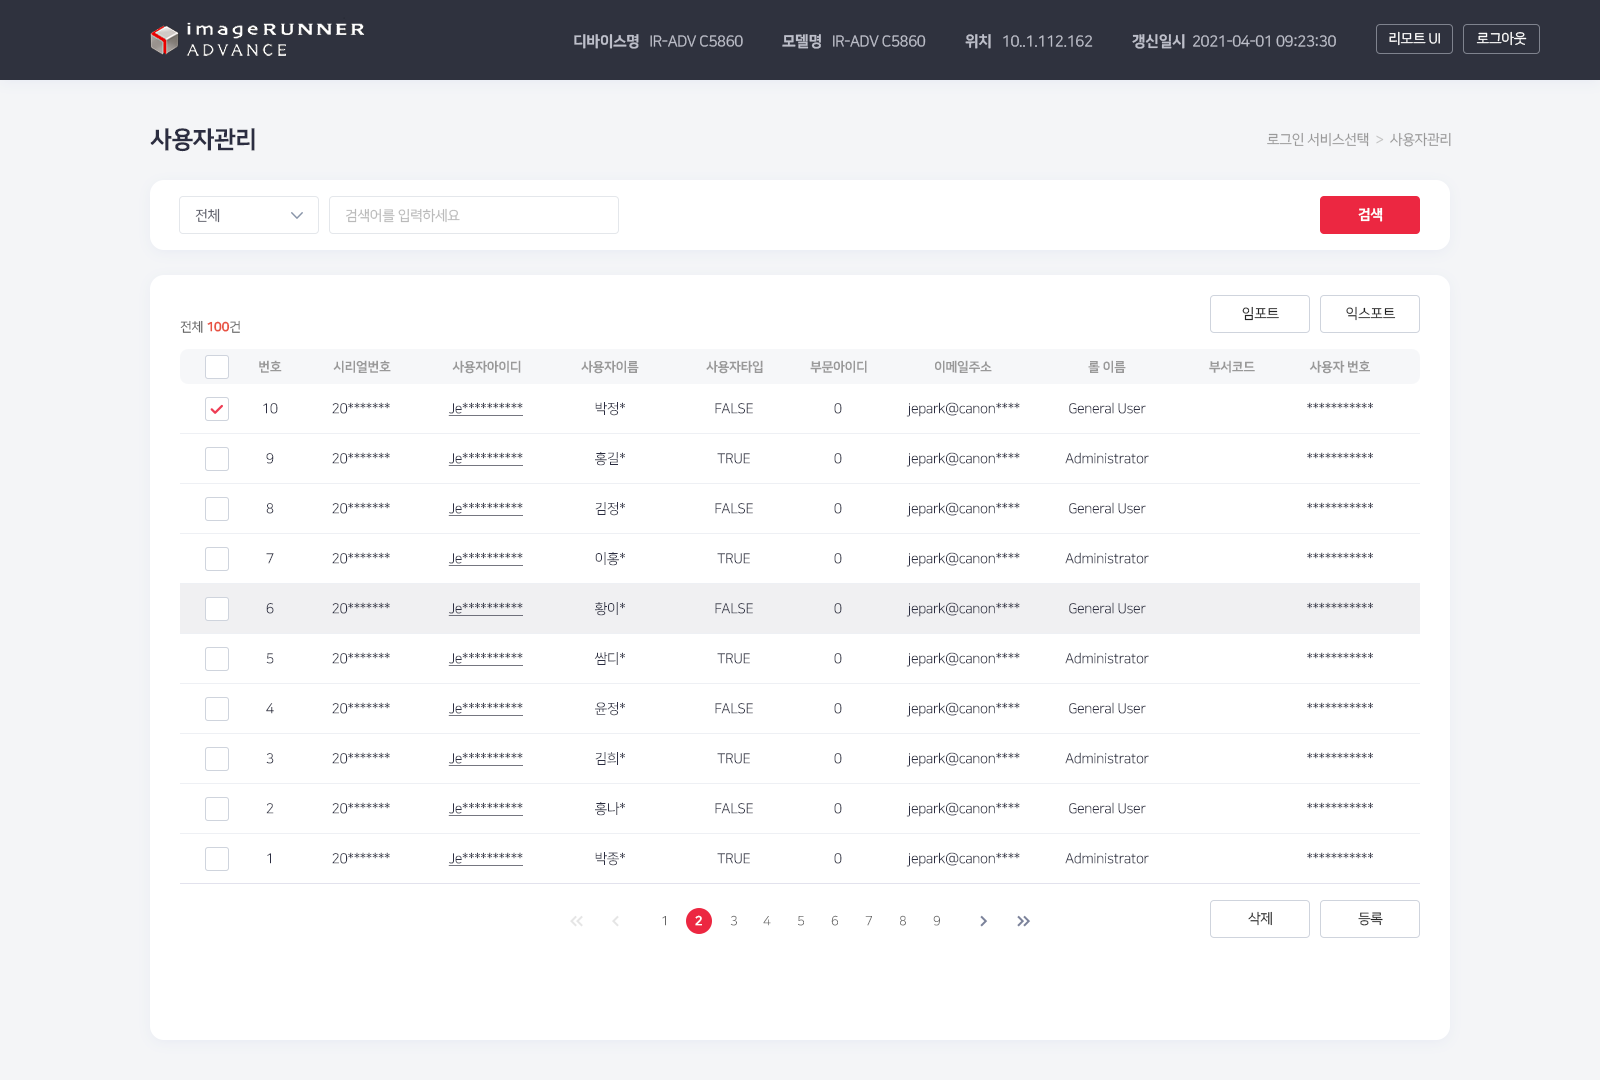This screenshot has height=1080, width=1600.
Task: Go to page 3
Action: pos(734,921)
